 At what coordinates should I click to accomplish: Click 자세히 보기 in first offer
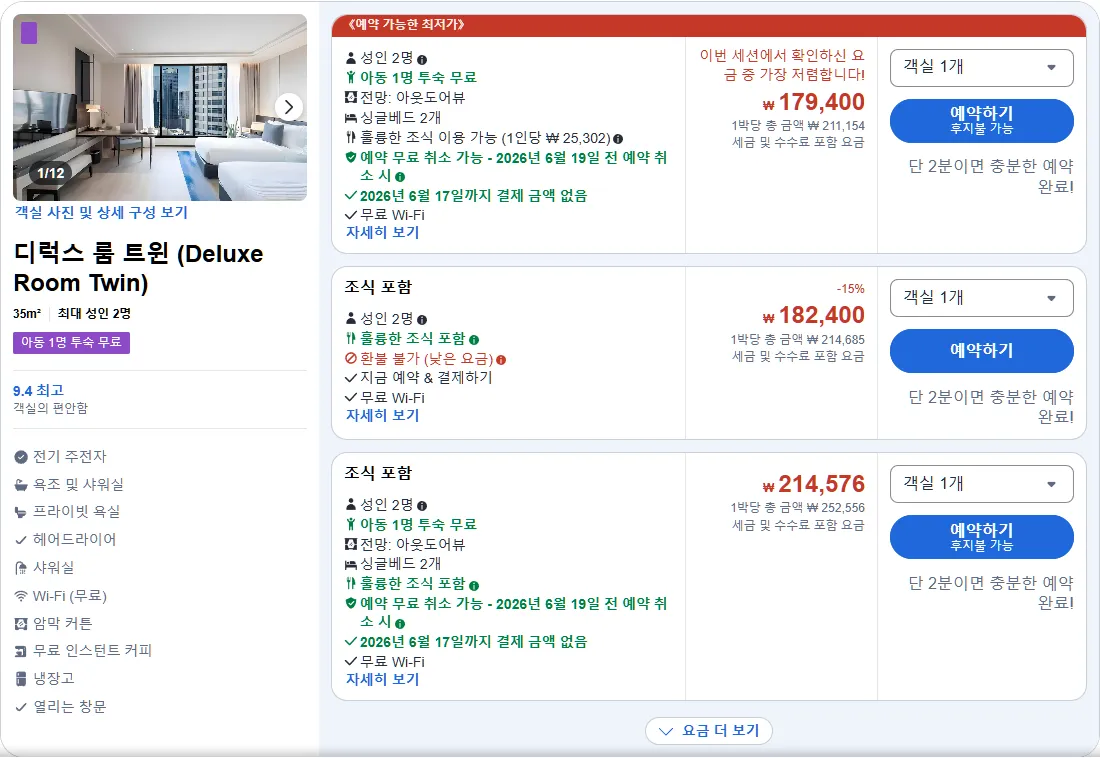click(x=382, y=232)
